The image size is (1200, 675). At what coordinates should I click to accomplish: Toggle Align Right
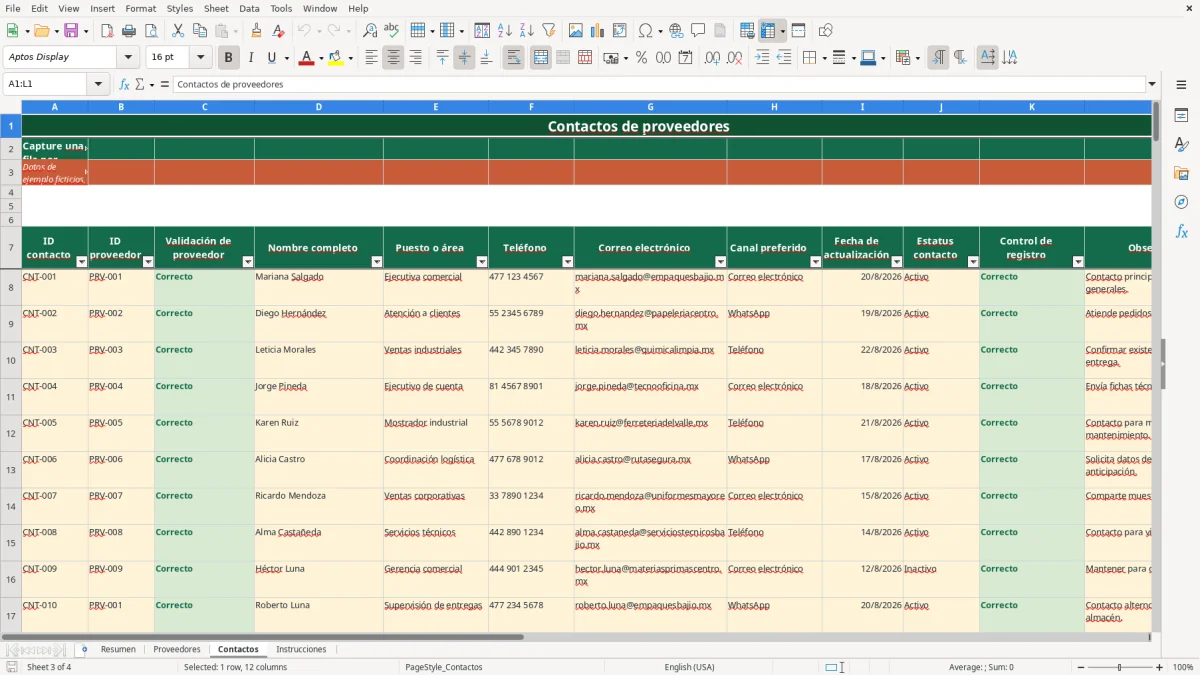point(415,58)
